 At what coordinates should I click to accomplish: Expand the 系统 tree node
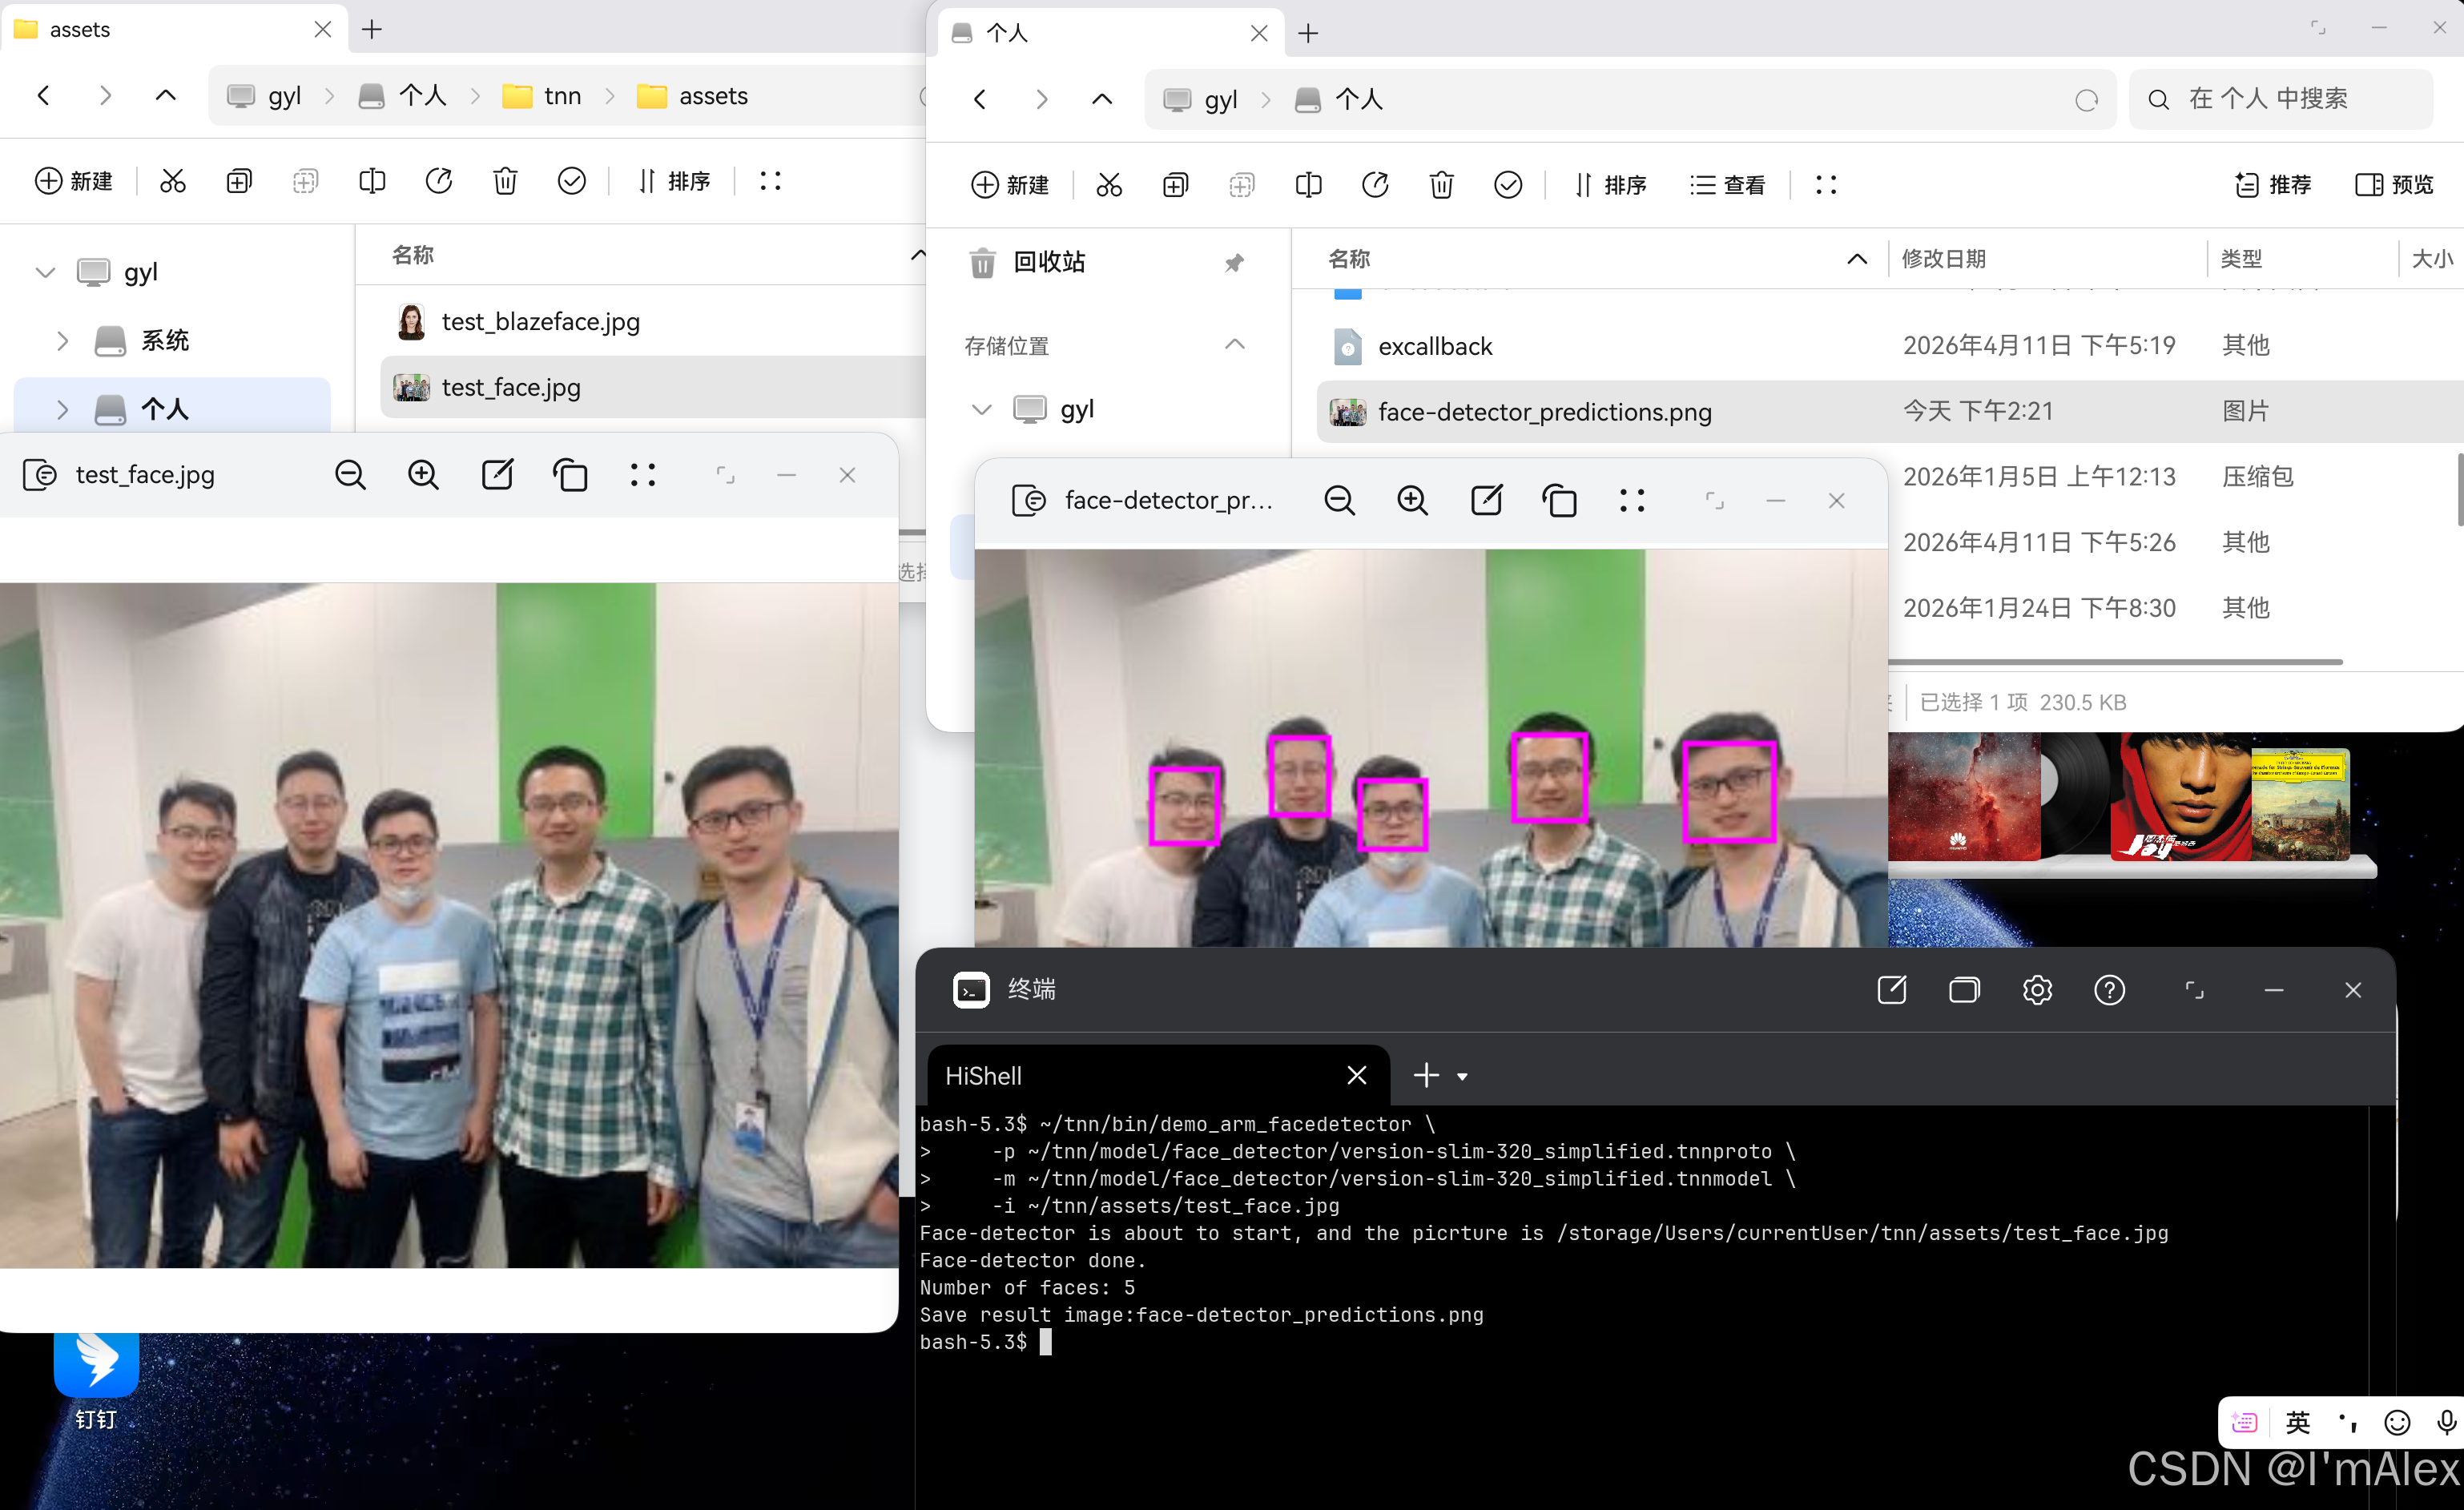point(62,341)
